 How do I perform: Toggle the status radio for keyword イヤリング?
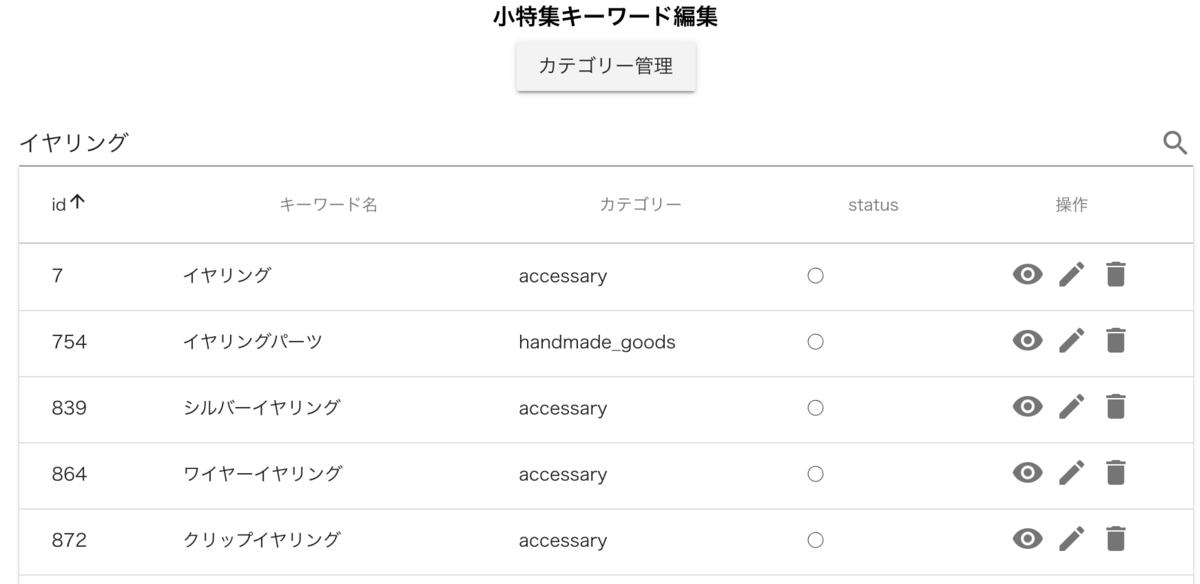815,276
